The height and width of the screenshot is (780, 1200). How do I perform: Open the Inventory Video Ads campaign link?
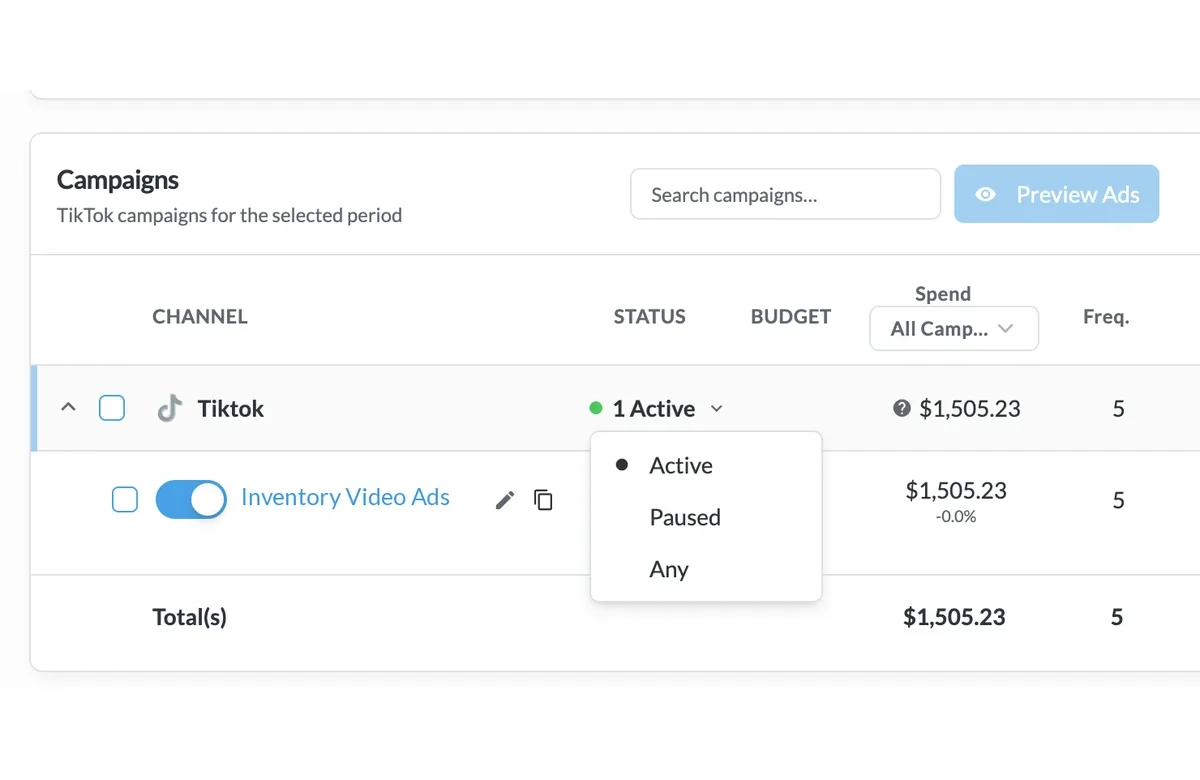pyautogui.click(x=346, y=497)
